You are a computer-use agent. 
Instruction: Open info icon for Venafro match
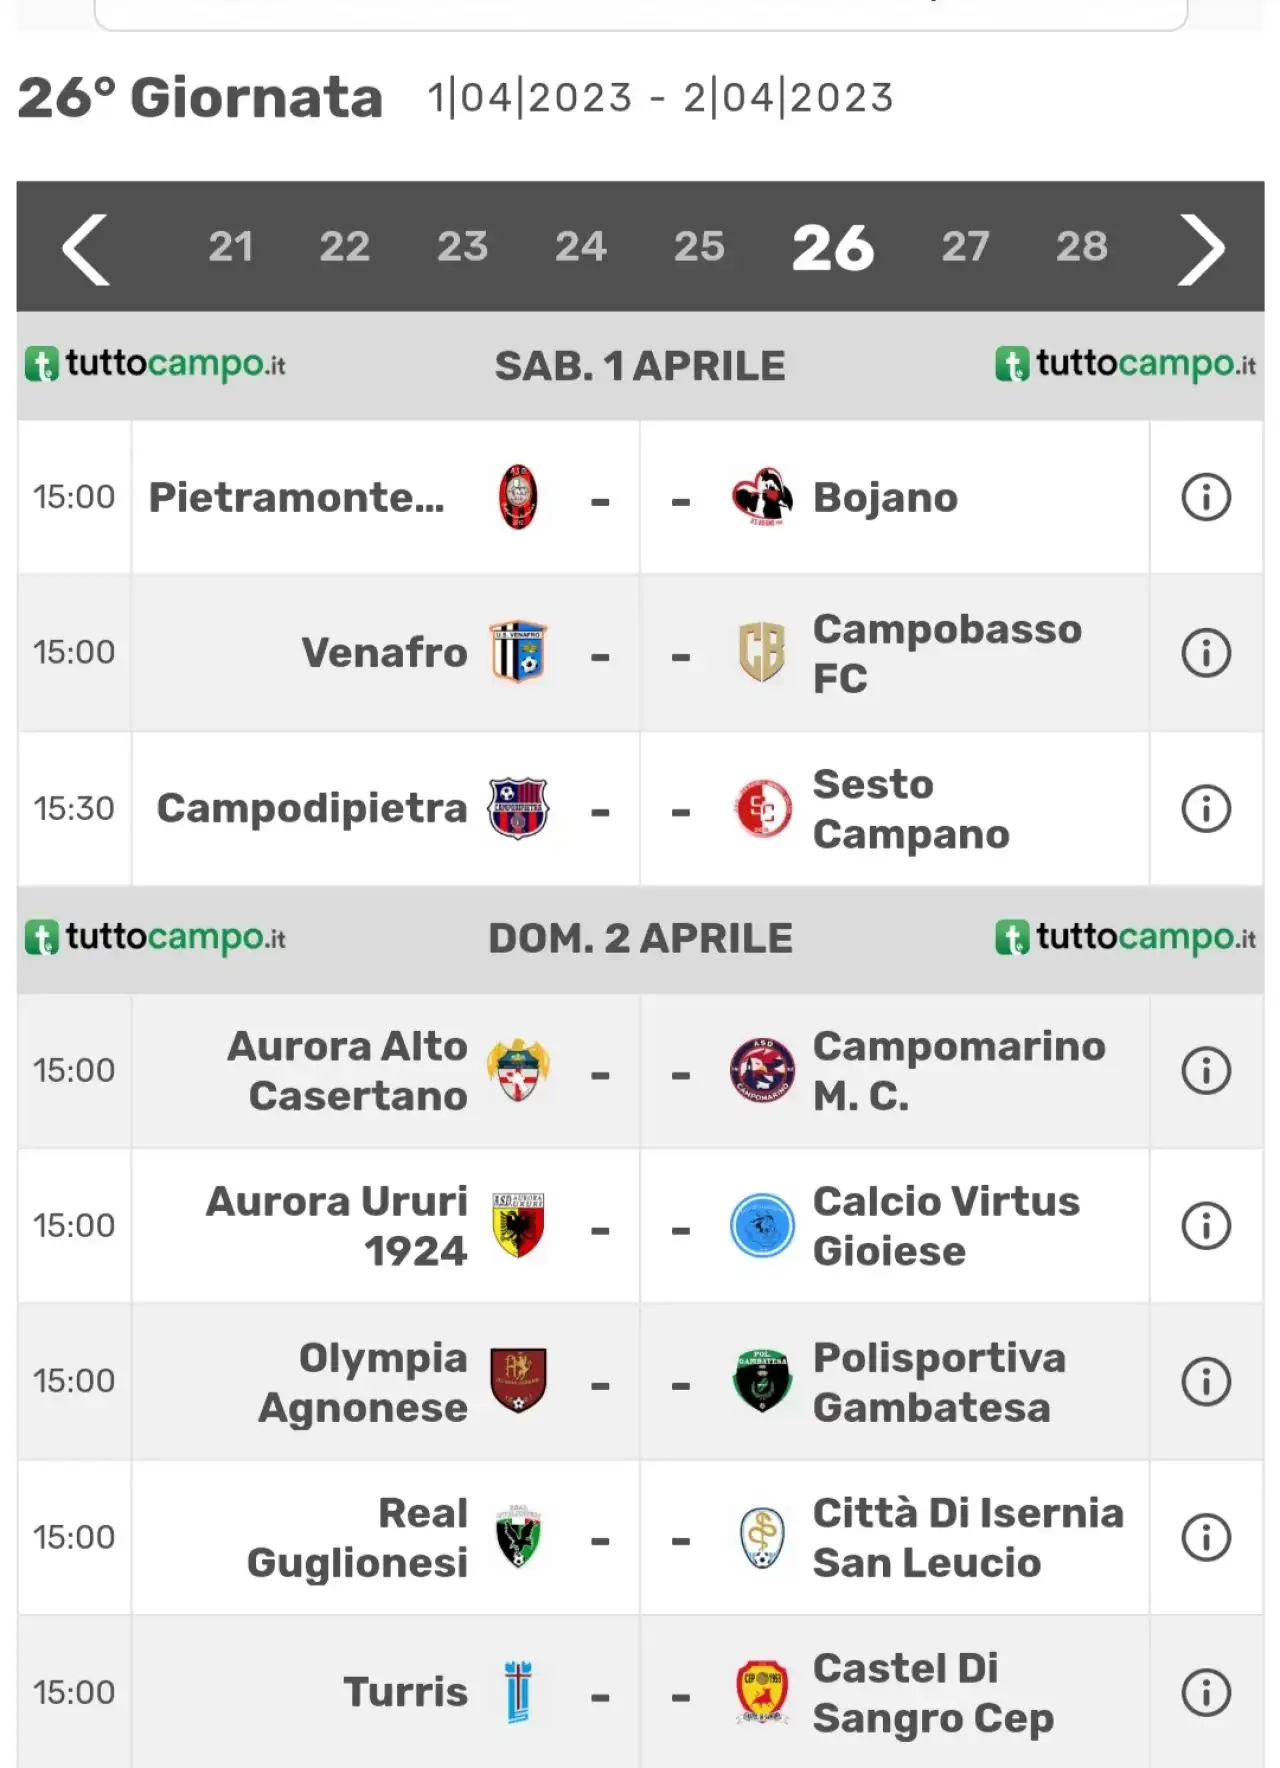[1206, 653]
